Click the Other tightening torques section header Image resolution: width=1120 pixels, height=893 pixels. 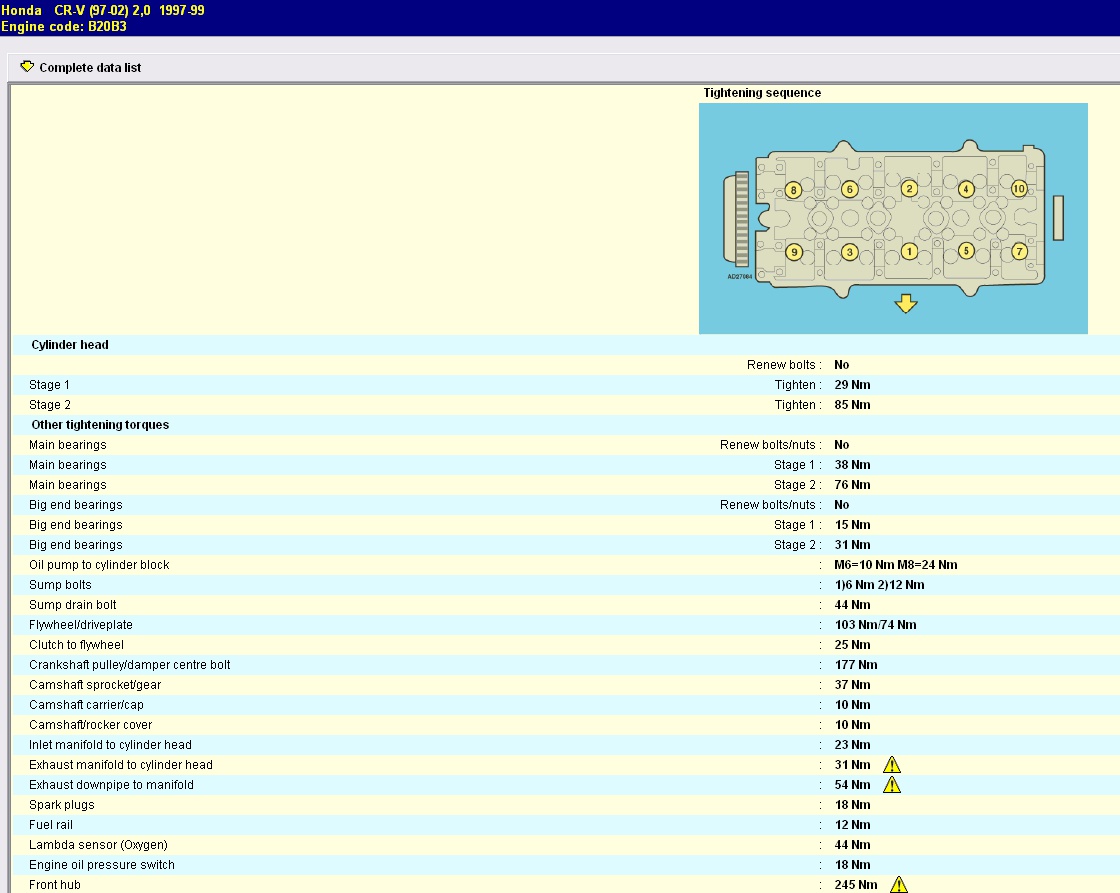pyautogui.click(x=100, y=425)
